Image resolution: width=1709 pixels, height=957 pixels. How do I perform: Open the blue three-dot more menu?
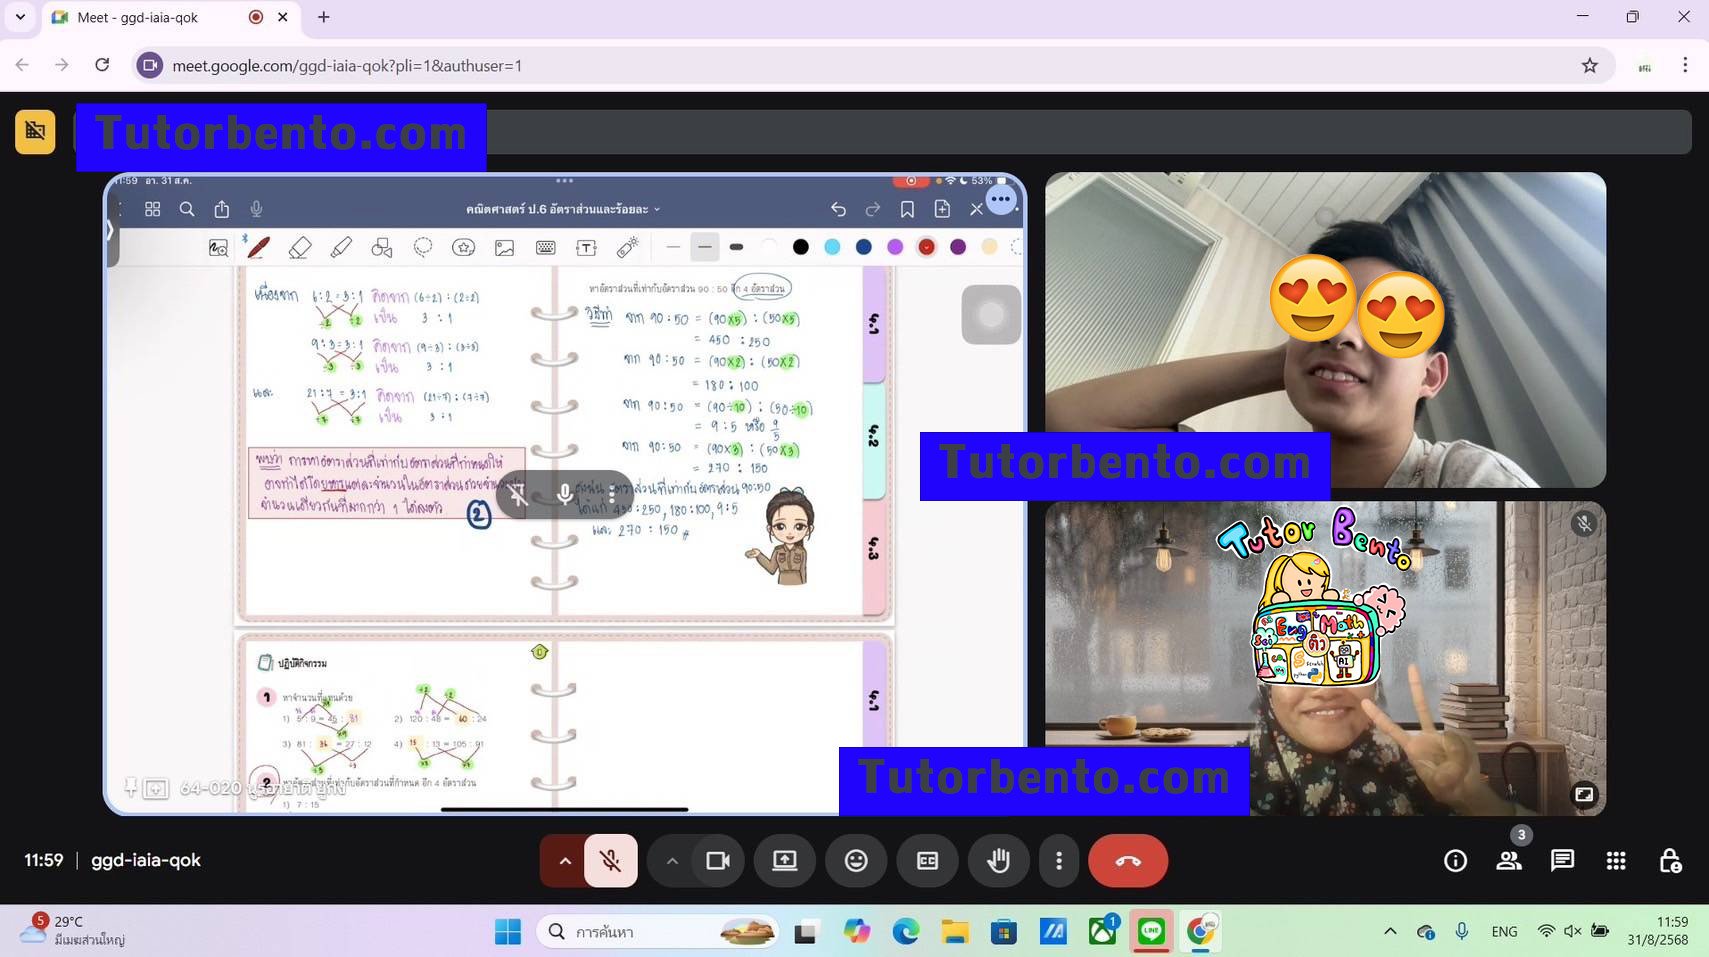click(x=1001, y=199)
